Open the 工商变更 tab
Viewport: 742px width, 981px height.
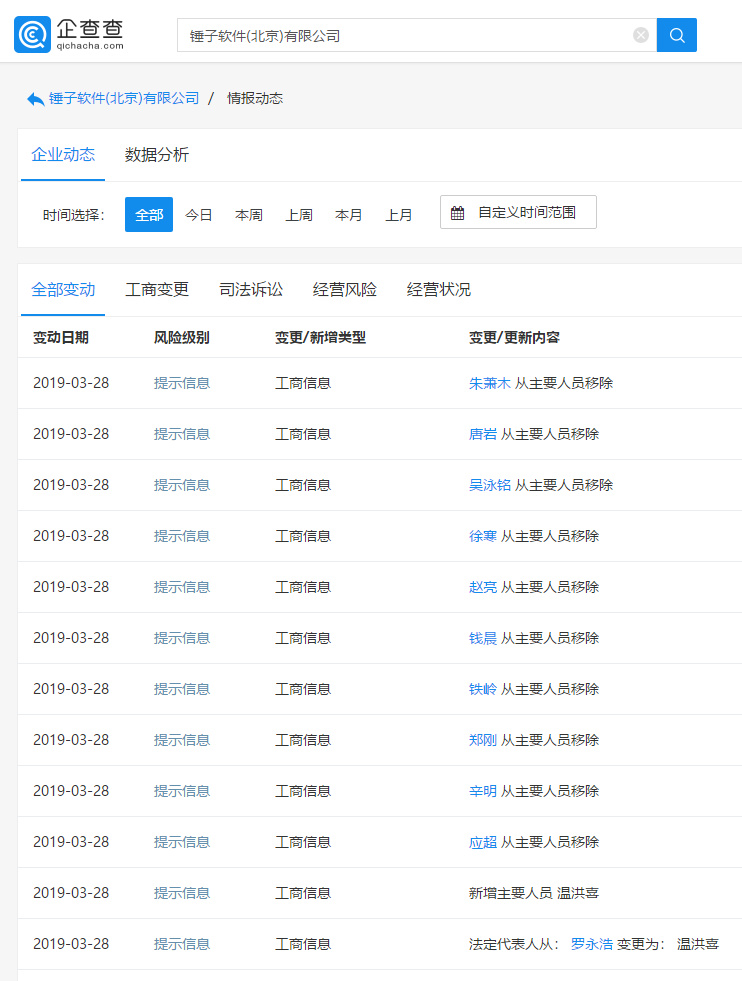157,290
